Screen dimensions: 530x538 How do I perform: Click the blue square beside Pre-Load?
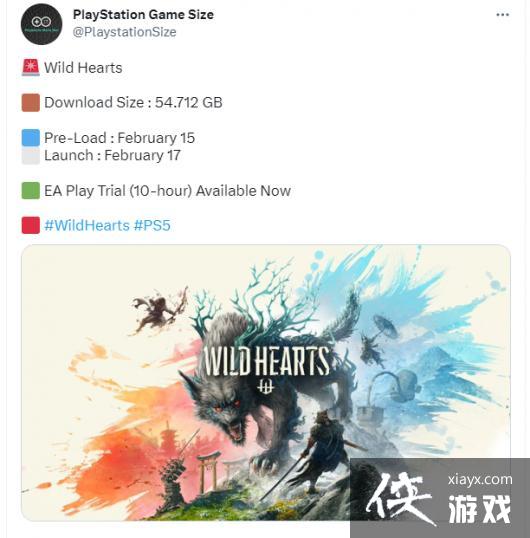(31, 138)
